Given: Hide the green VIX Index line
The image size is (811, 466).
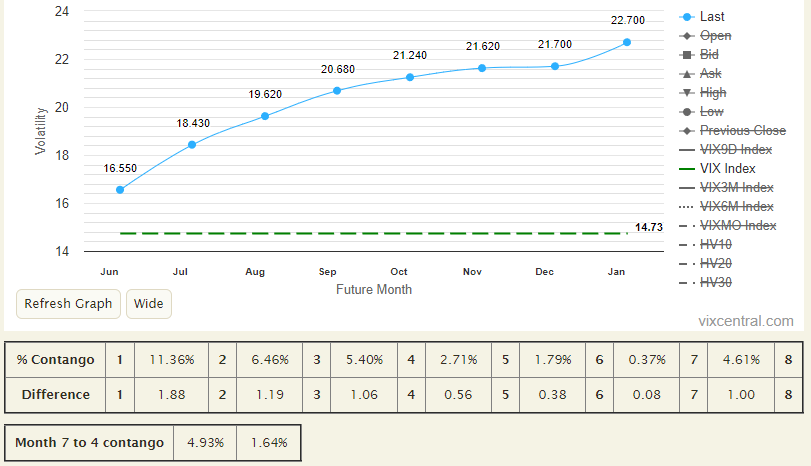Looking at the screenshot, I should [x=727, y=169].
